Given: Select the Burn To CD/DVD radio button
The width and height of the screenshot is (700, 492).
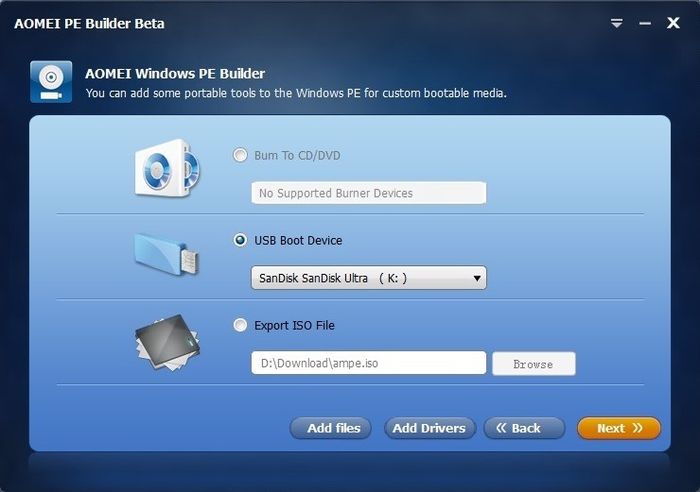Looking at the screenshot, I should (240, 156).
